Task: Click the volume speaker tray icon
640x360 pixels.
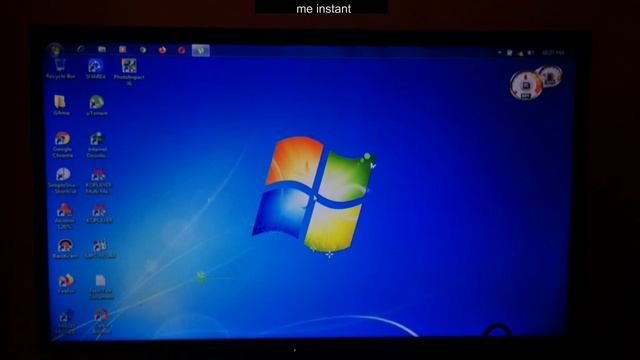Action: [530, 53]
